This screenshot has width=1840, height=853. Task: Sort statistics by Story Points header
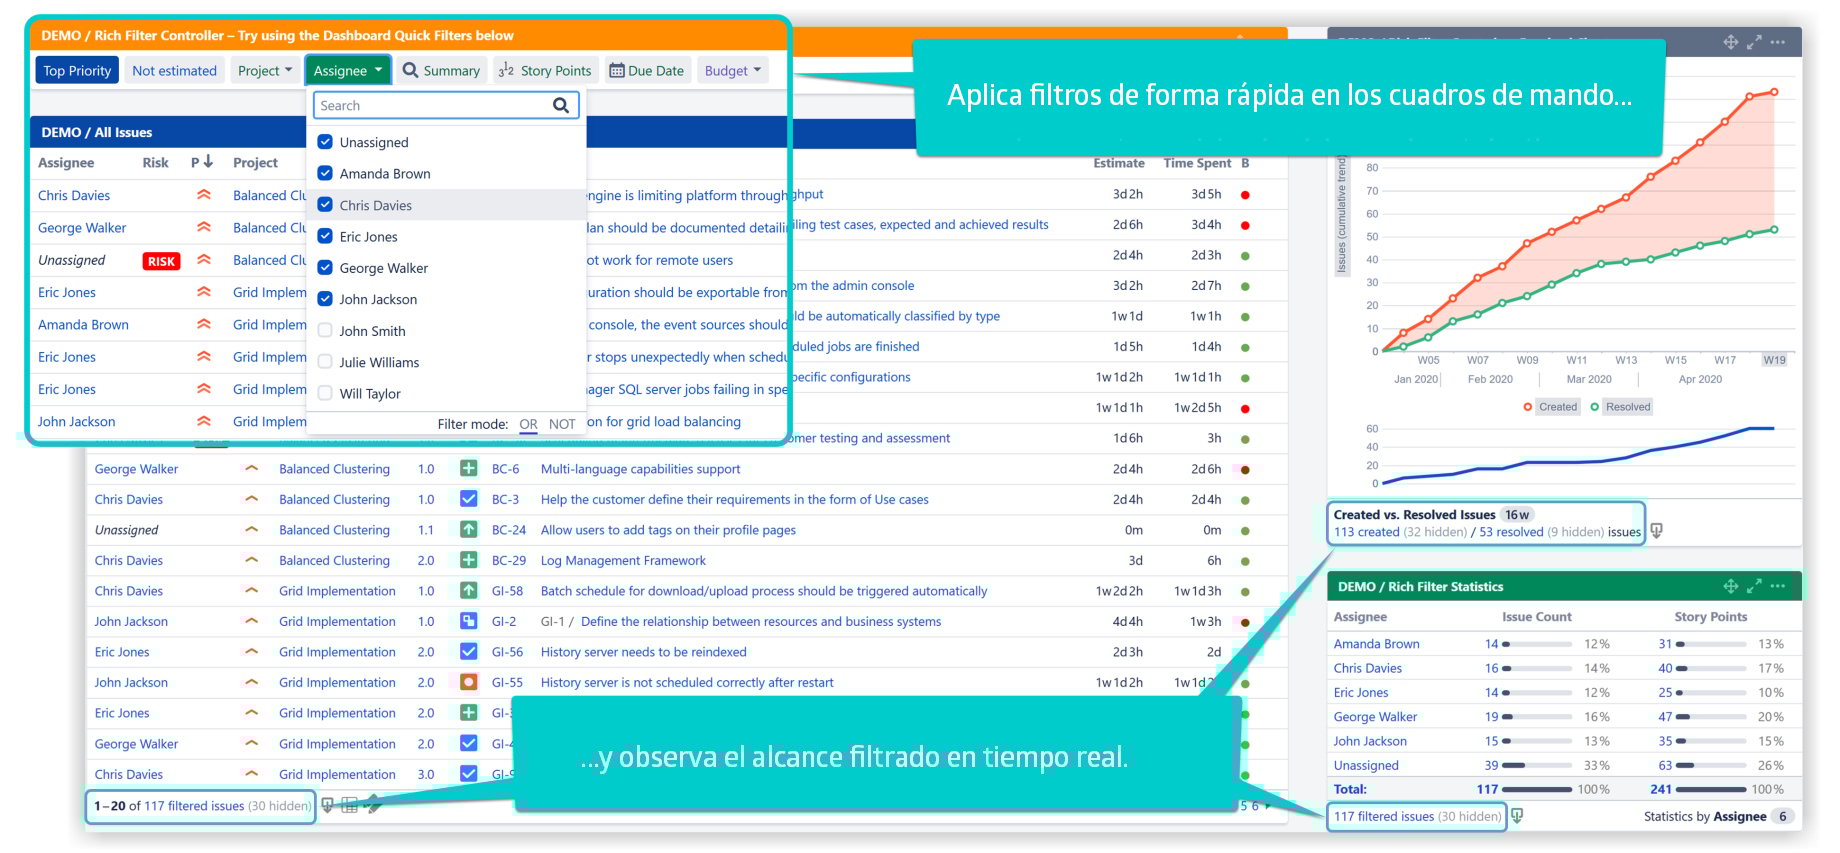click(1710, 616)
